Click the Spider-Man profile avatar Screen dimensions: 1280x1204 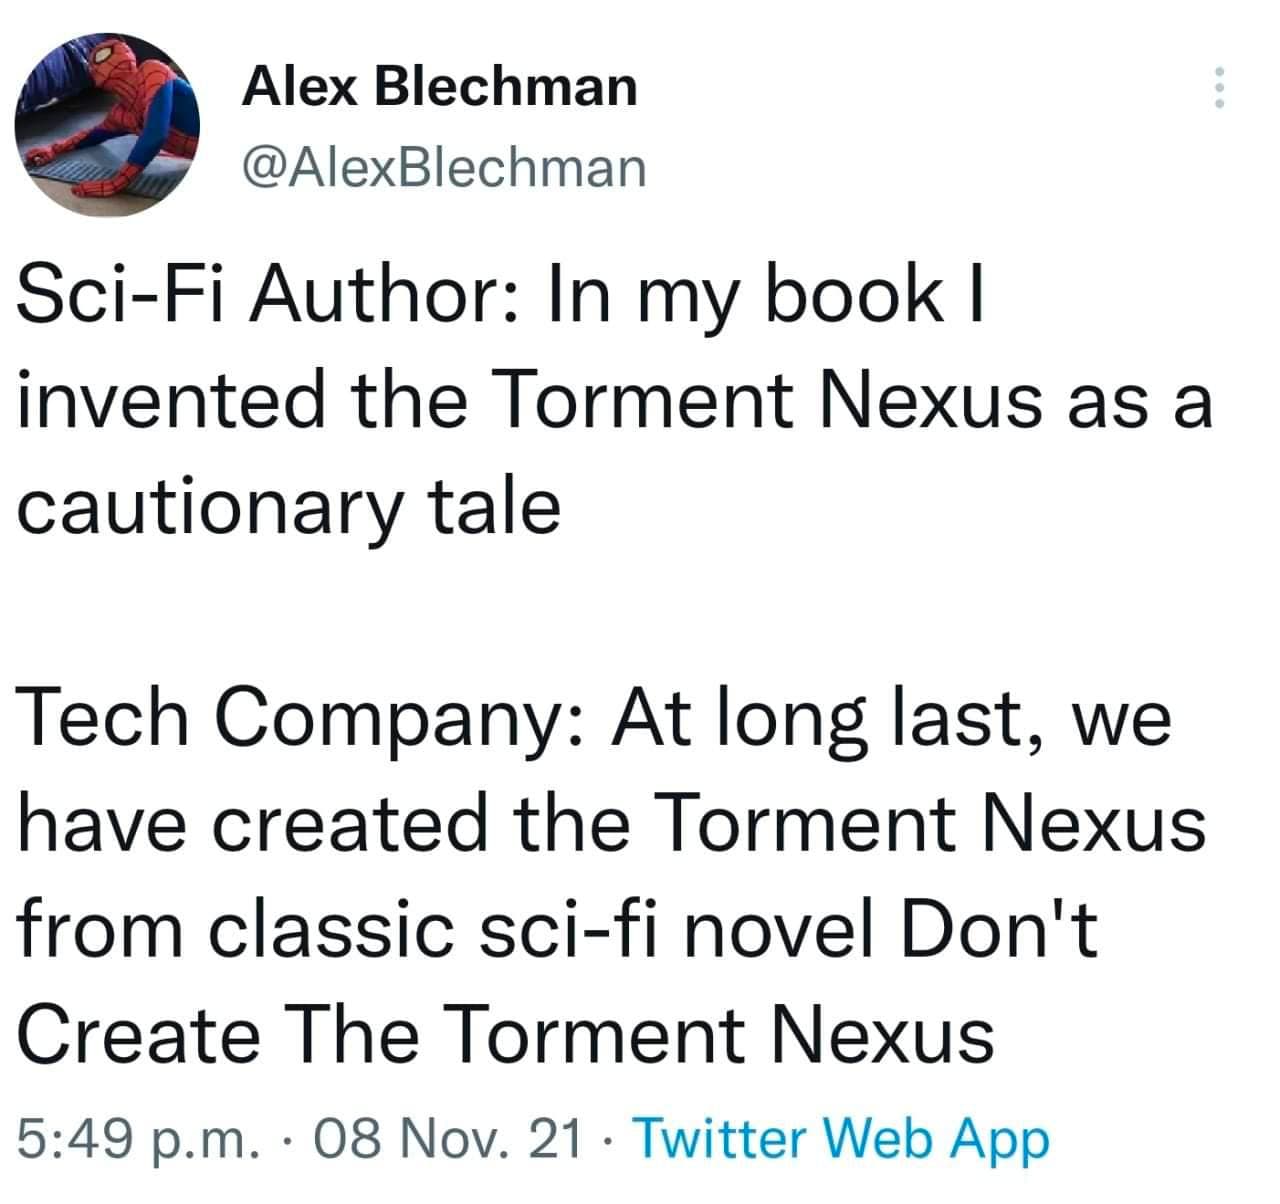pos(107,124)
